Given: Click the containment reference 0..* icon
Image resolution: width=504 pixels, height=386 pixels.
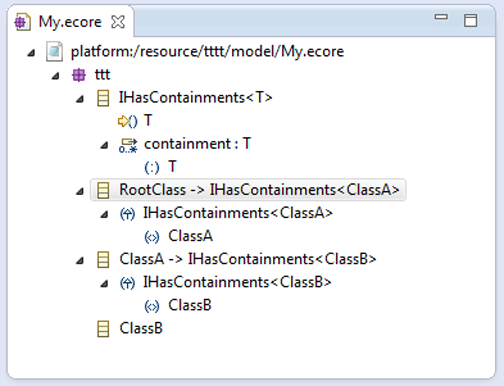Looking at the screenshot, I should (128, 145).
